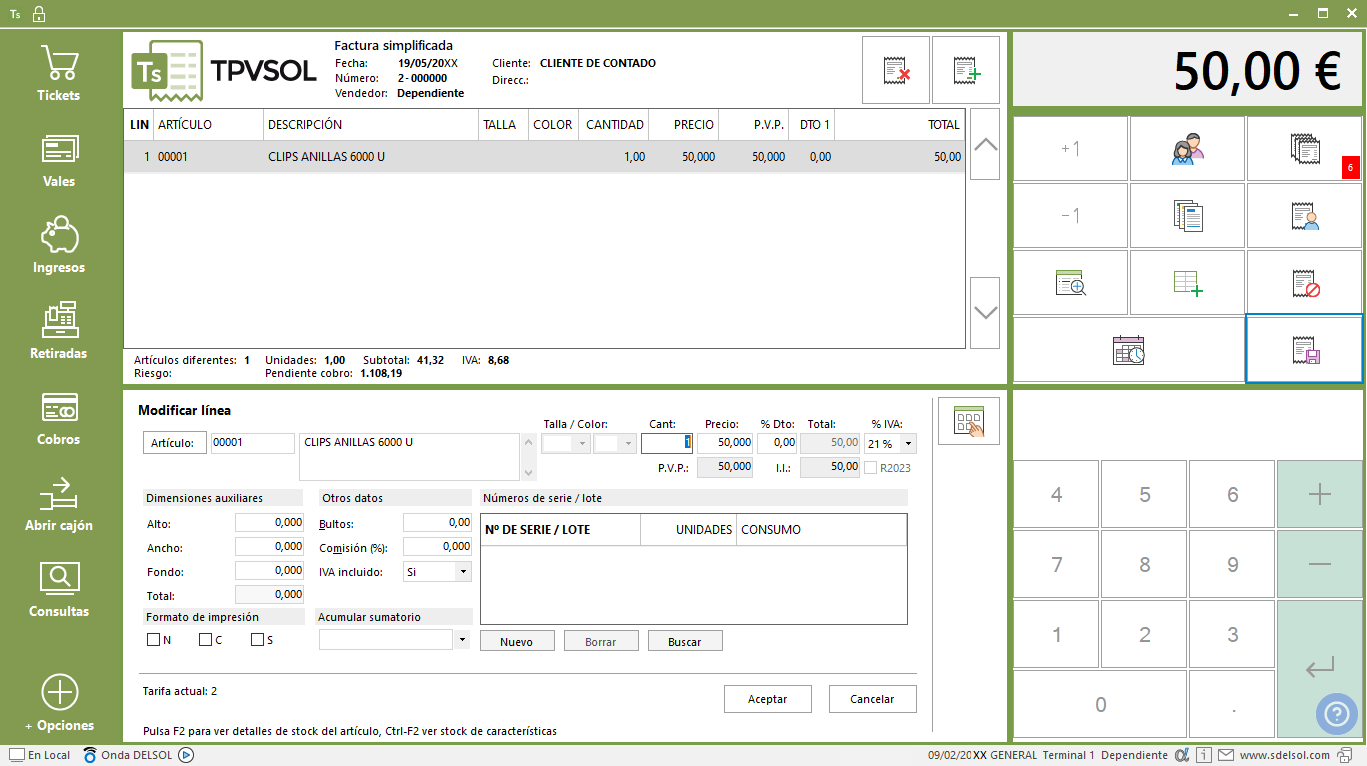Open the Cobros menu item
Image resolution: width=1367 pixels, height=766 pixels.
click(x=59, y=418)
